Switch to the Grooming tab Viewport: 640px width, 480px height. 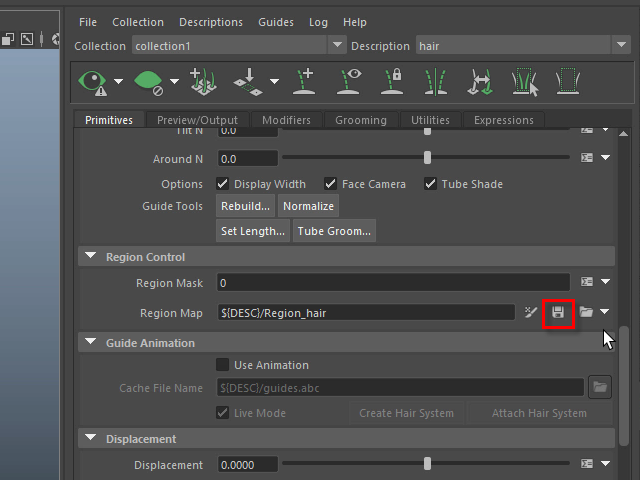click(x=360, y=120)
